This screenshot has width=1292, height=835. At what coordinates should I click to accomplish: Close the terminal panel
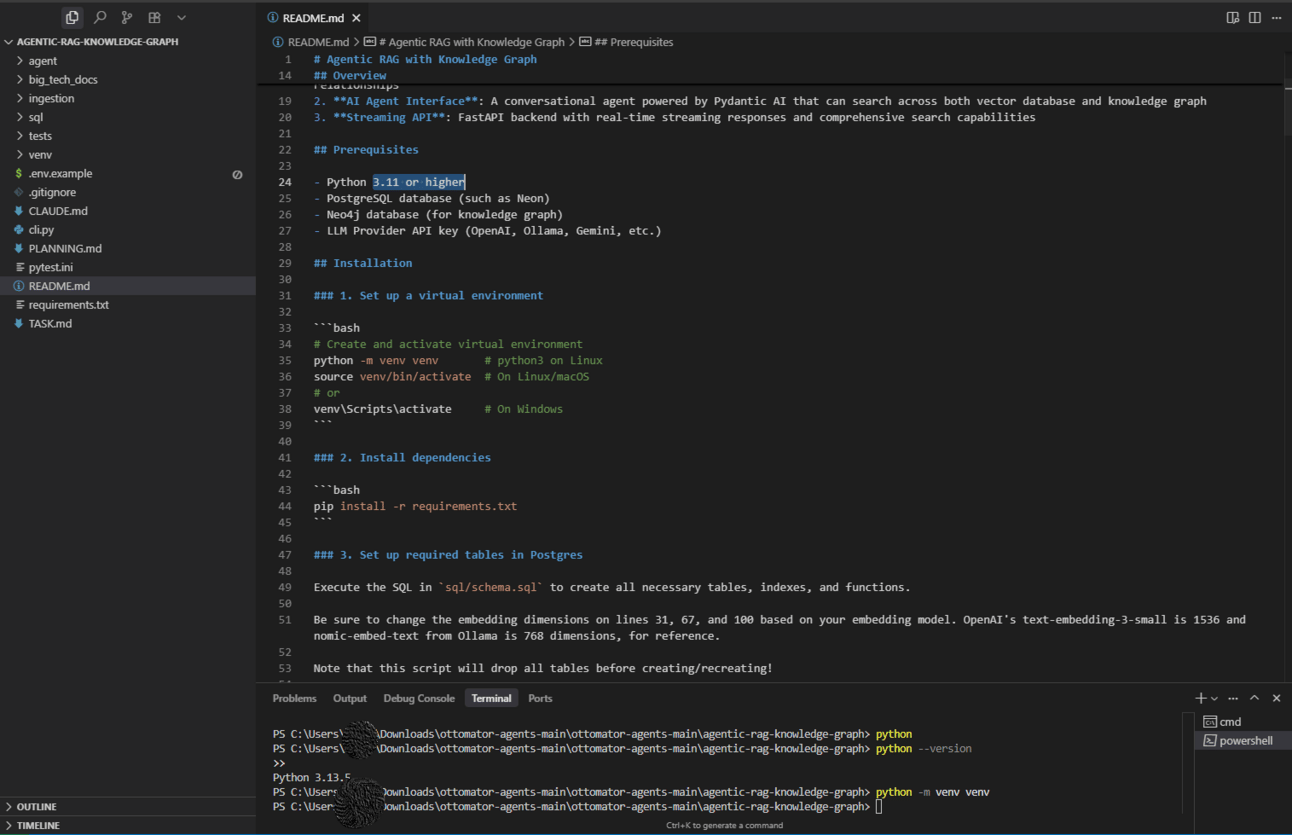tap(1277, 698)
